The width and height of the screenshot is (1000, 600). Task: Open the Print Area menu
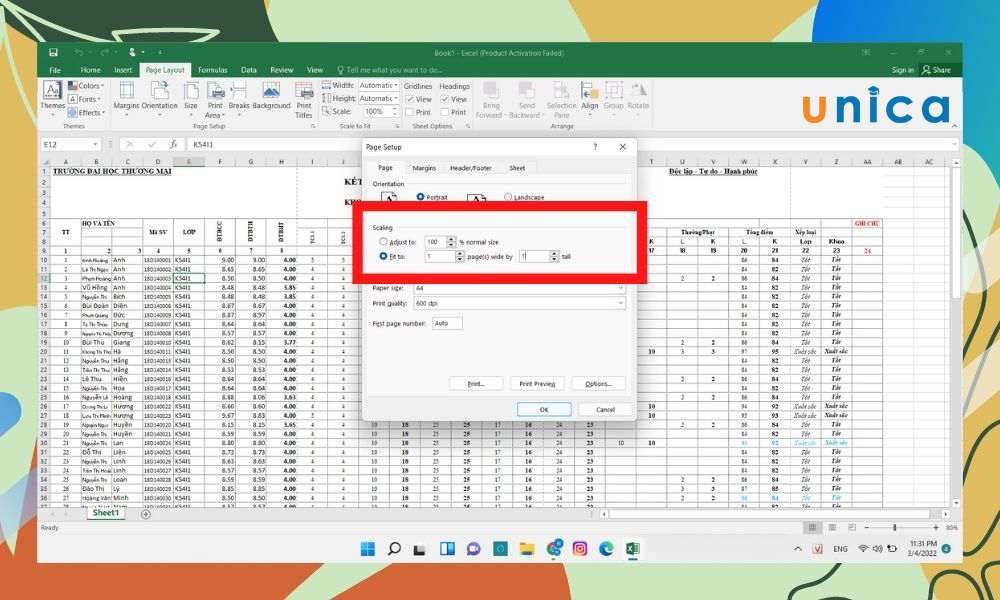point(215,100)
